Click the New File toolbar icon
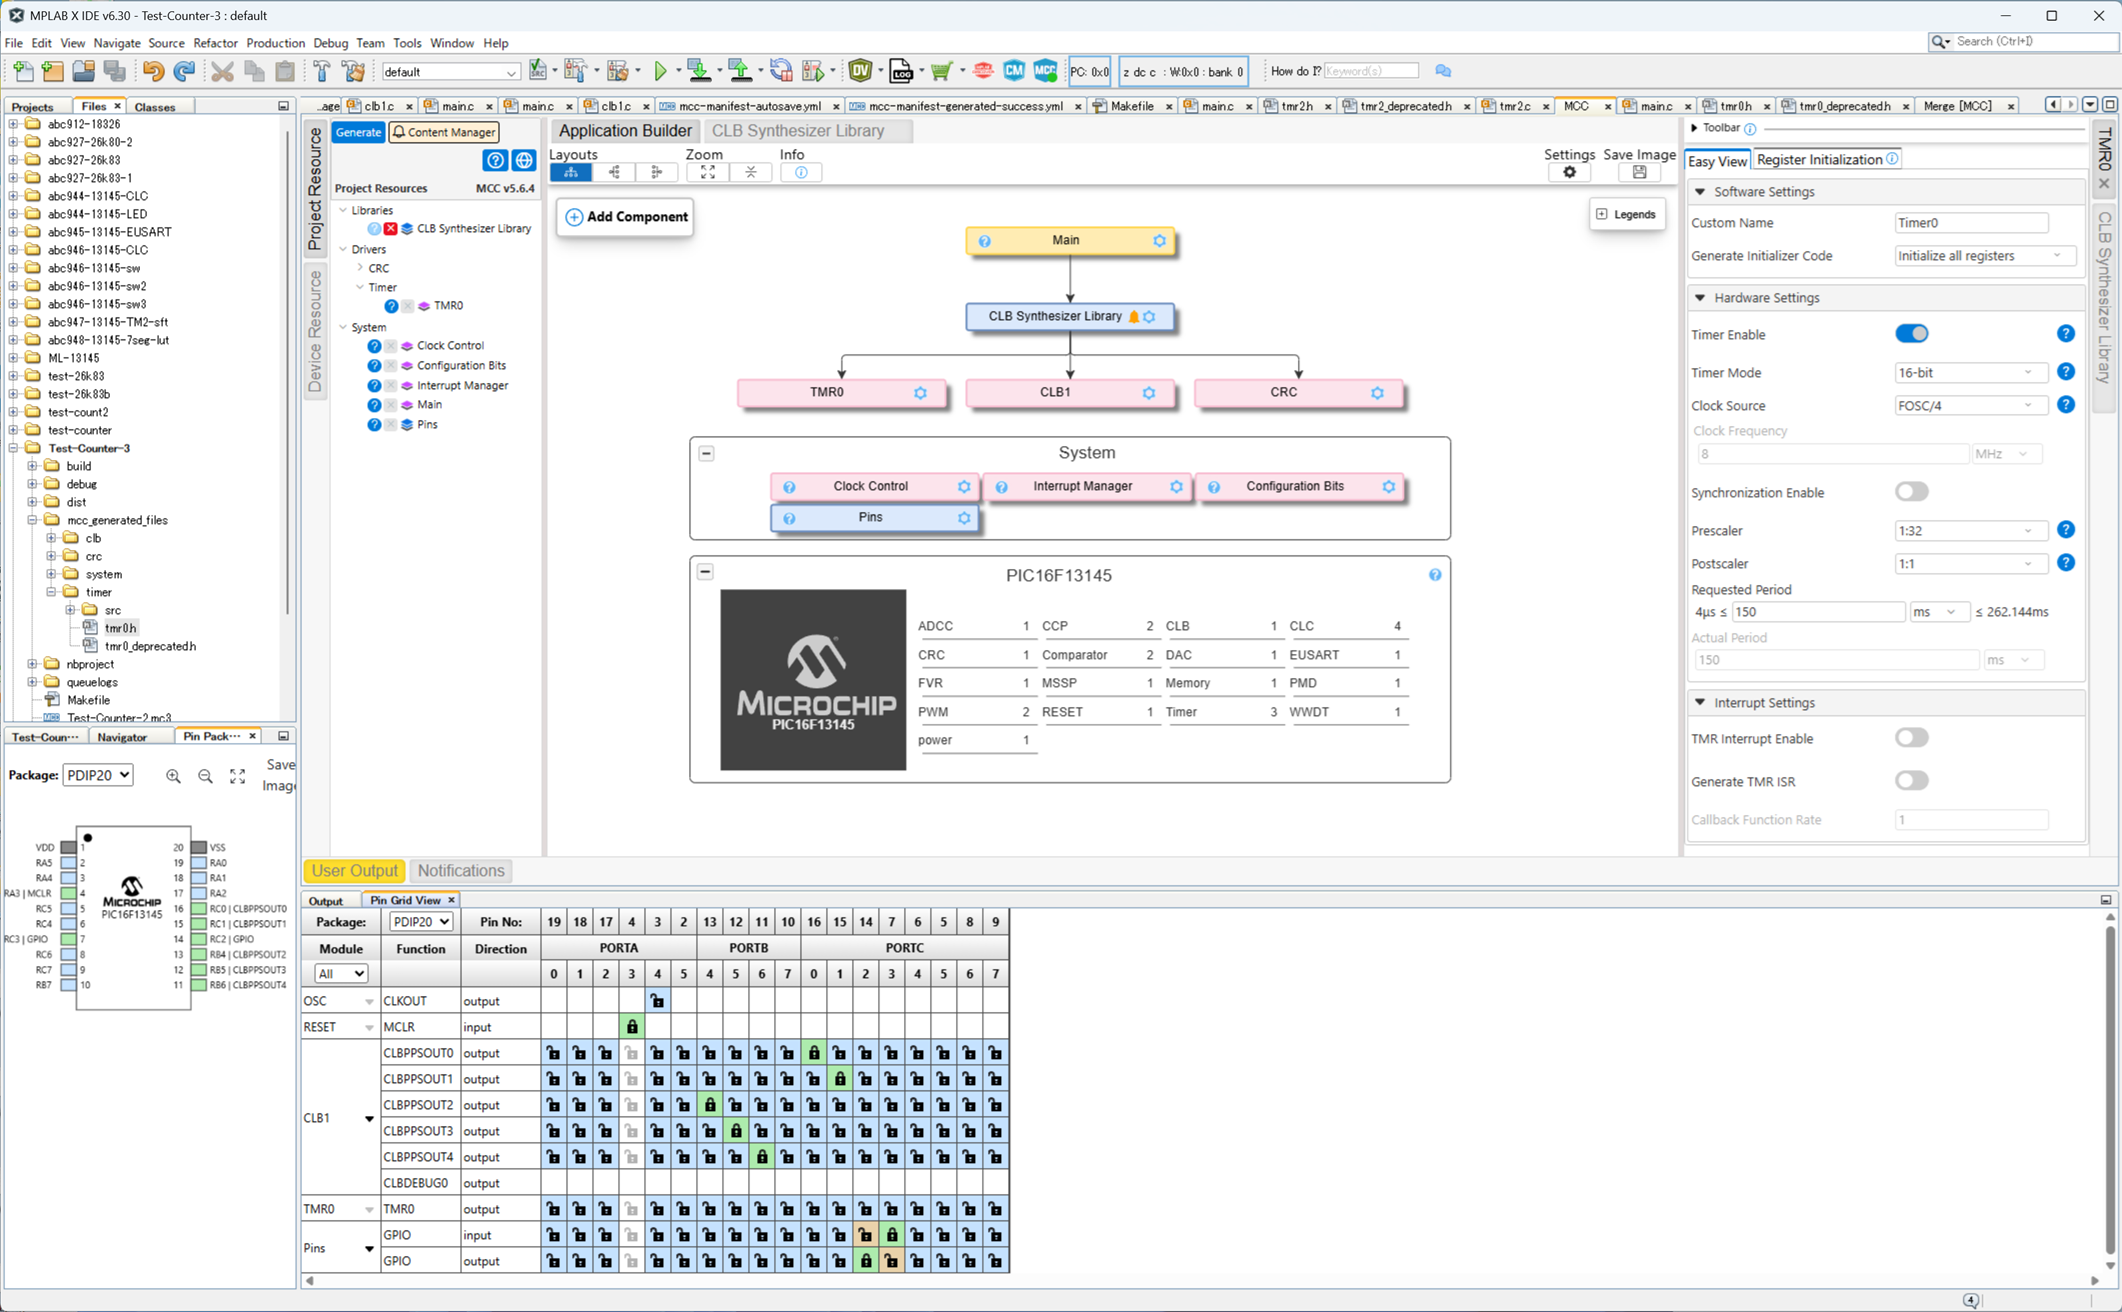 point(22,71)
